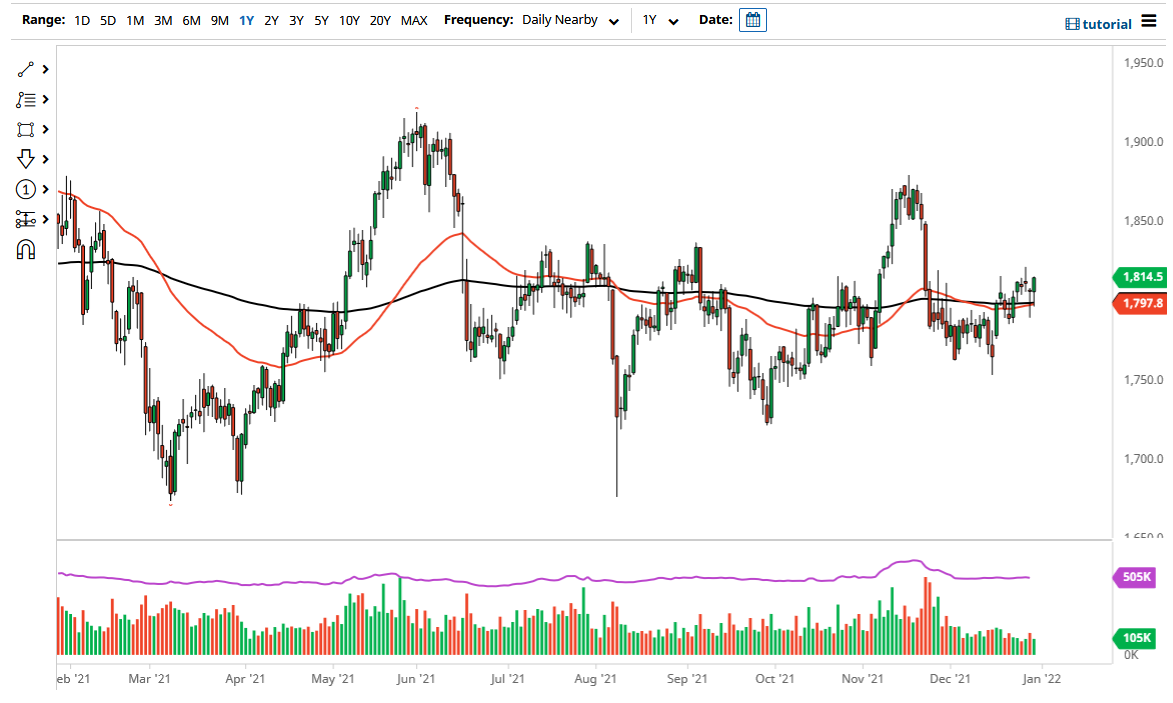Open the Daily Nearby frequency dropdown

click(x=570, y=20)
